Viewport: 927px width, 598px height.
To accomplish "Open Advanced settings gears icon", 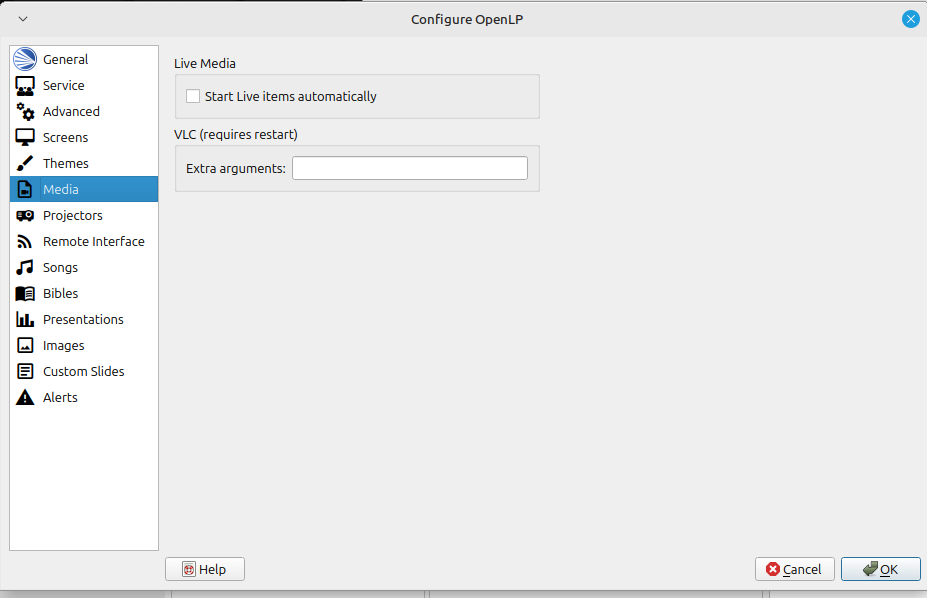I will 25,111.
